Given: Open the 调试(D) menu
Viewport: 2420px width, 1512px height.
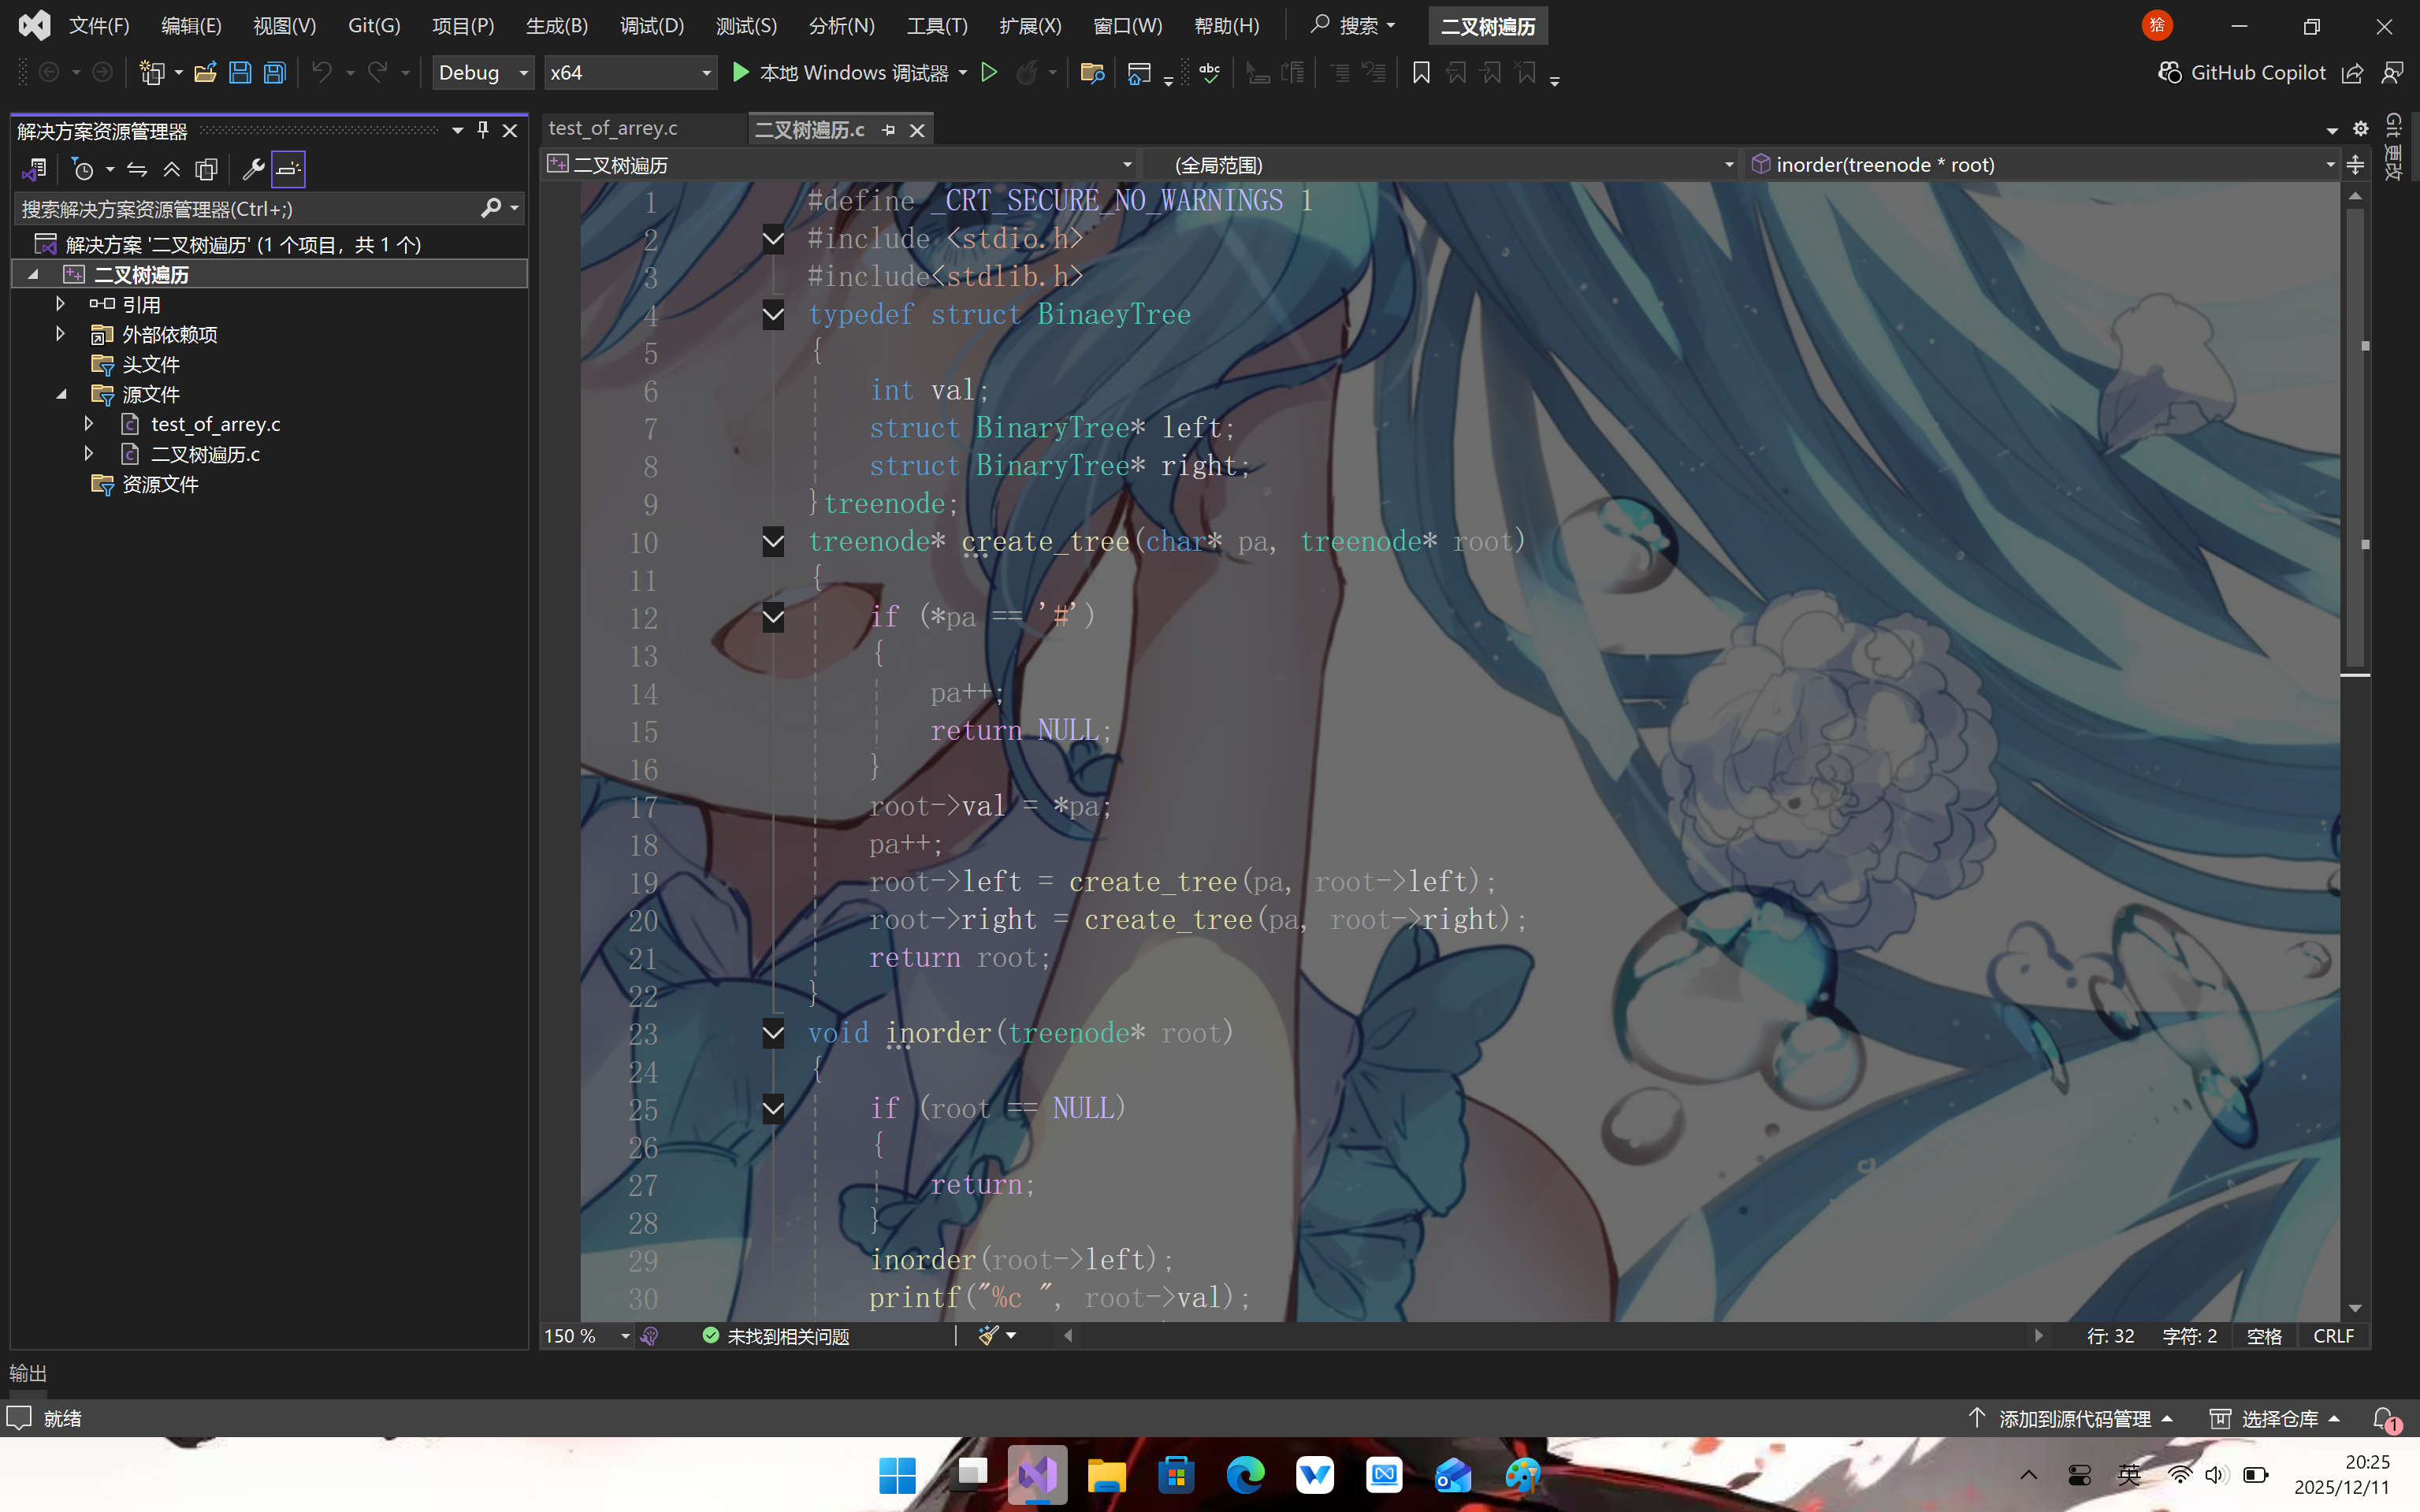Looking at the screenshot, I should pyautogui.click(x=651, y=25).
